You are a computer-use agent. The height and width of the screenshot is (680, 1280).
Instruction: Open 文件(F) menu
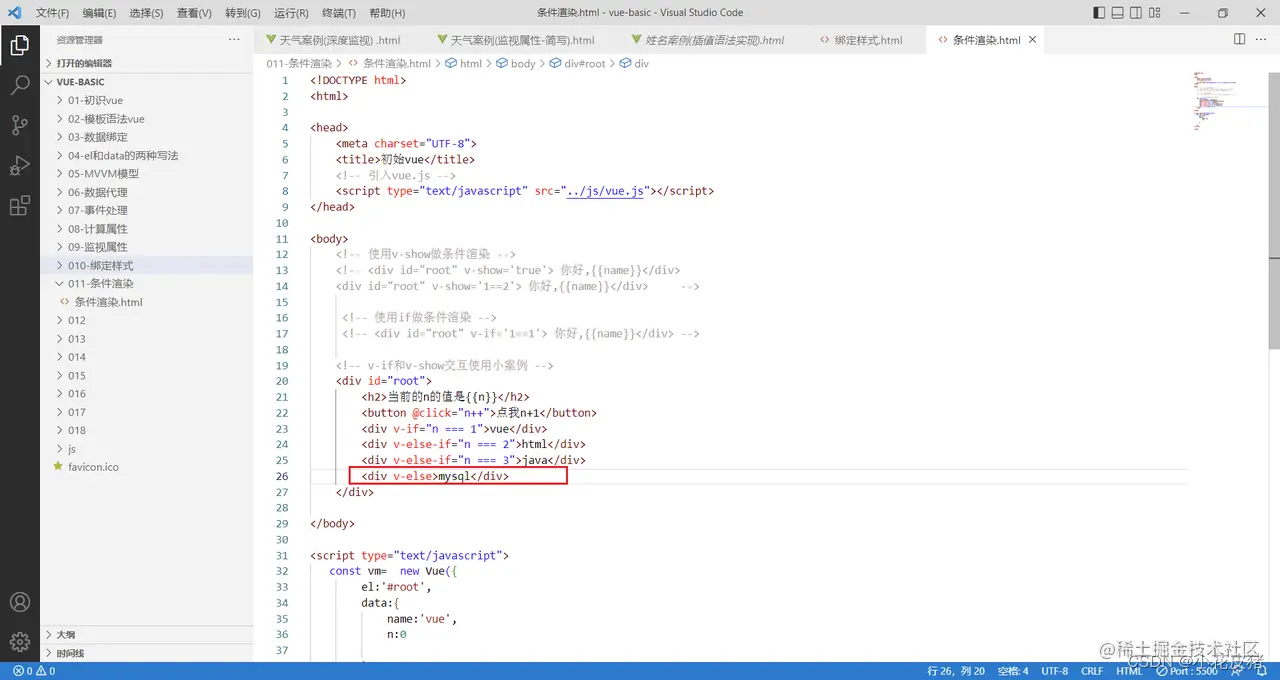(x=52, y=13)
